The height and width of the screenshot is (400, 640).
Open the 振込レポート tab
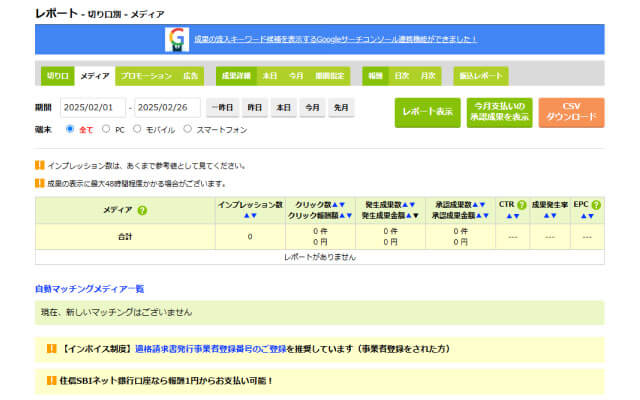[x=481, y=76]
